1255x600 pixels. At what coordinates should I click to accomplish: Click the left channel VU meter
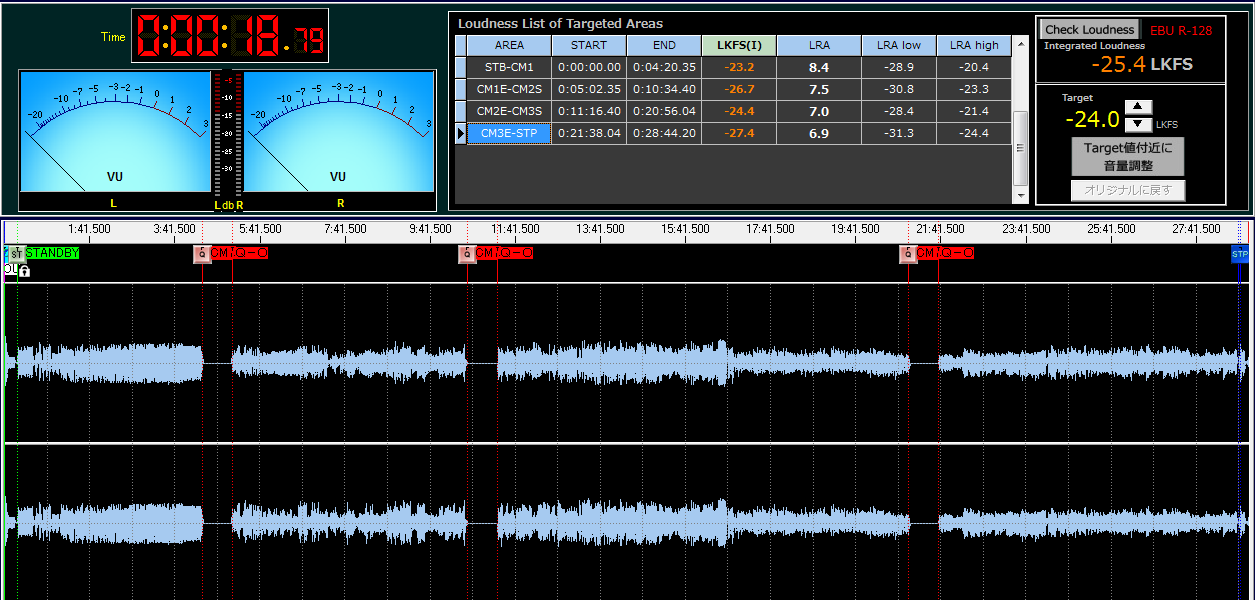[x=114, y=132]
